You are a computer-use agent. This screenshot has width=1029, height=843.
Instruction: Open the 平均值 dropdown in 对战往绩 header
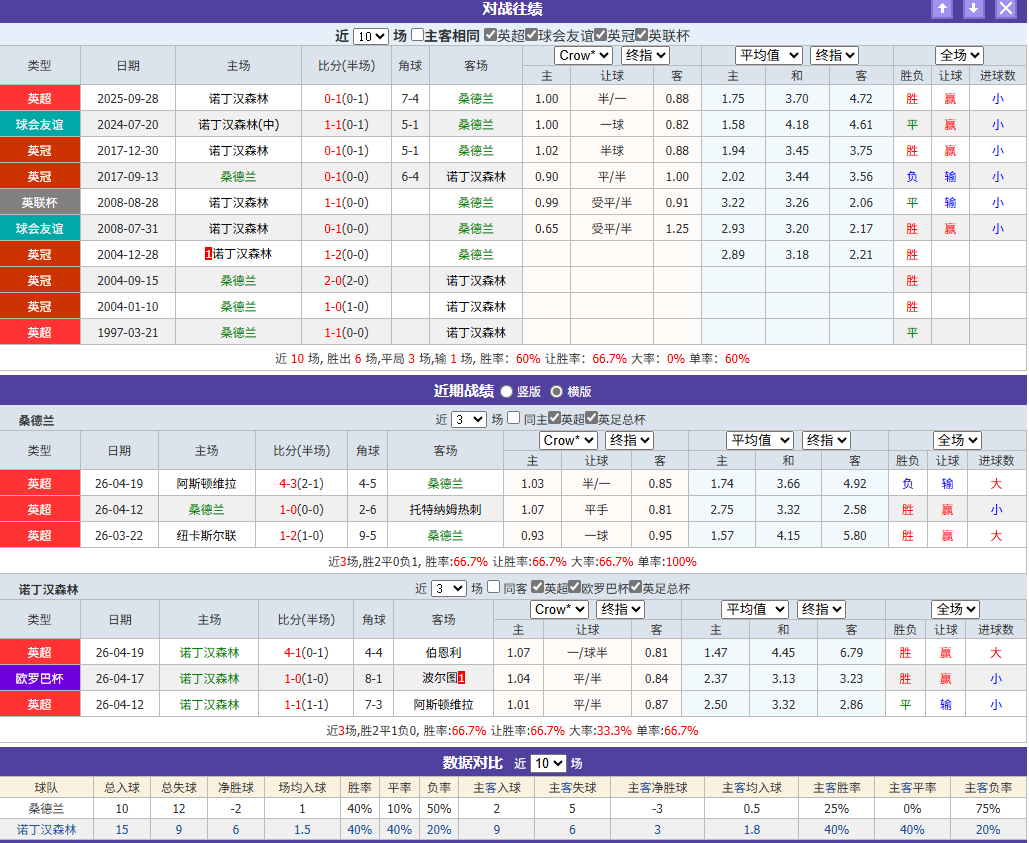768,55
